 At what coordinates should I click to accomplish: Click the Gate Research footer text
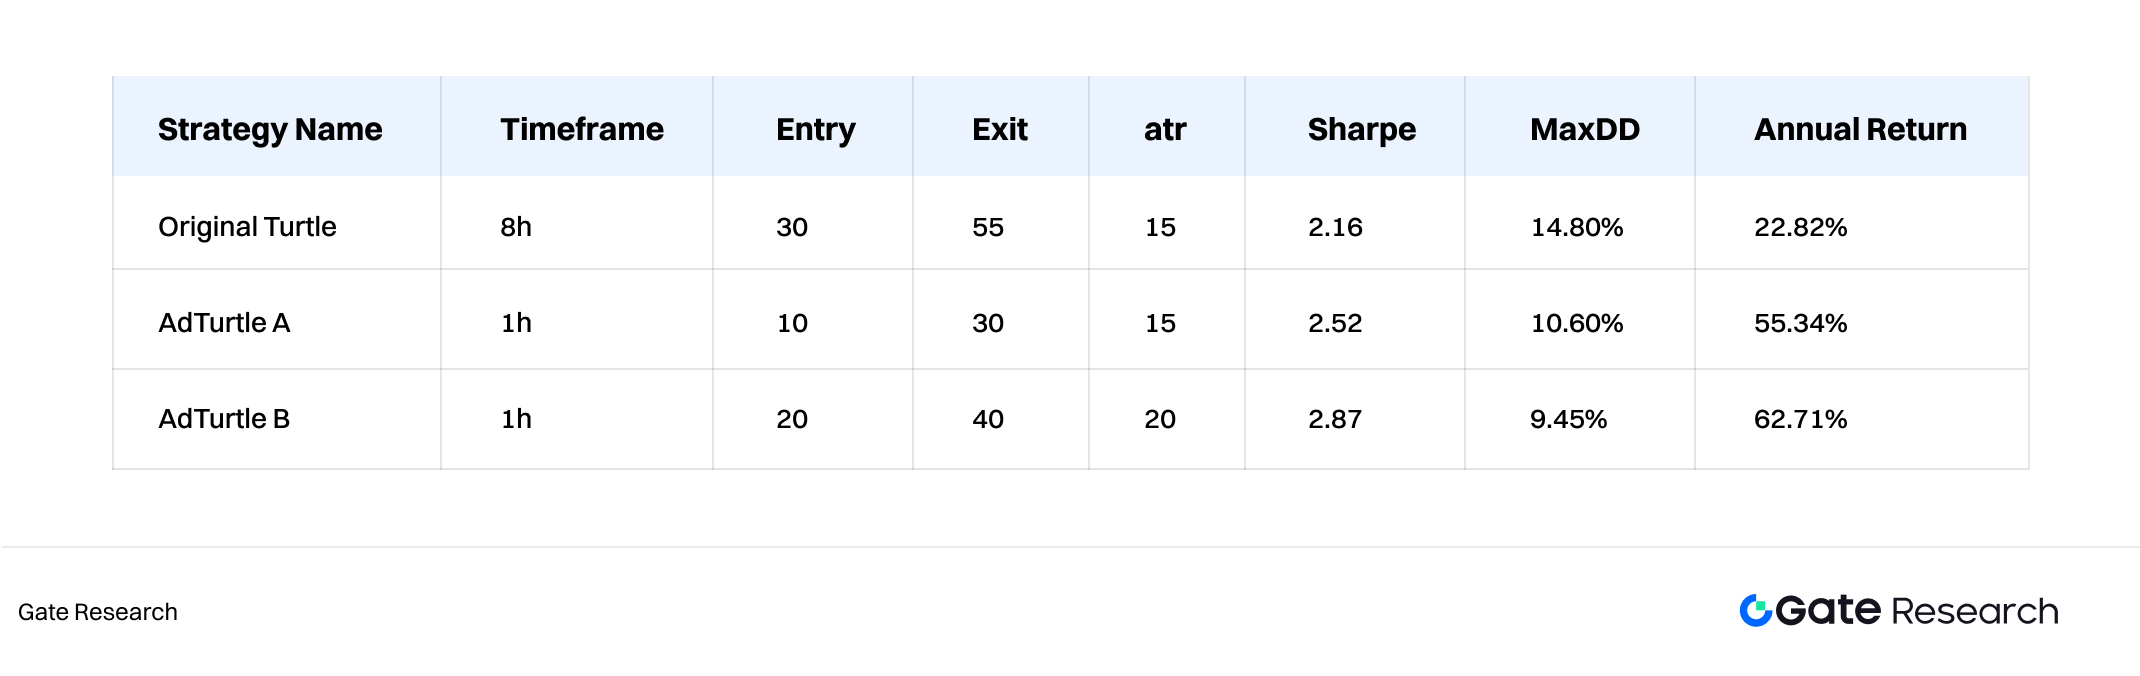coord(98,612)
